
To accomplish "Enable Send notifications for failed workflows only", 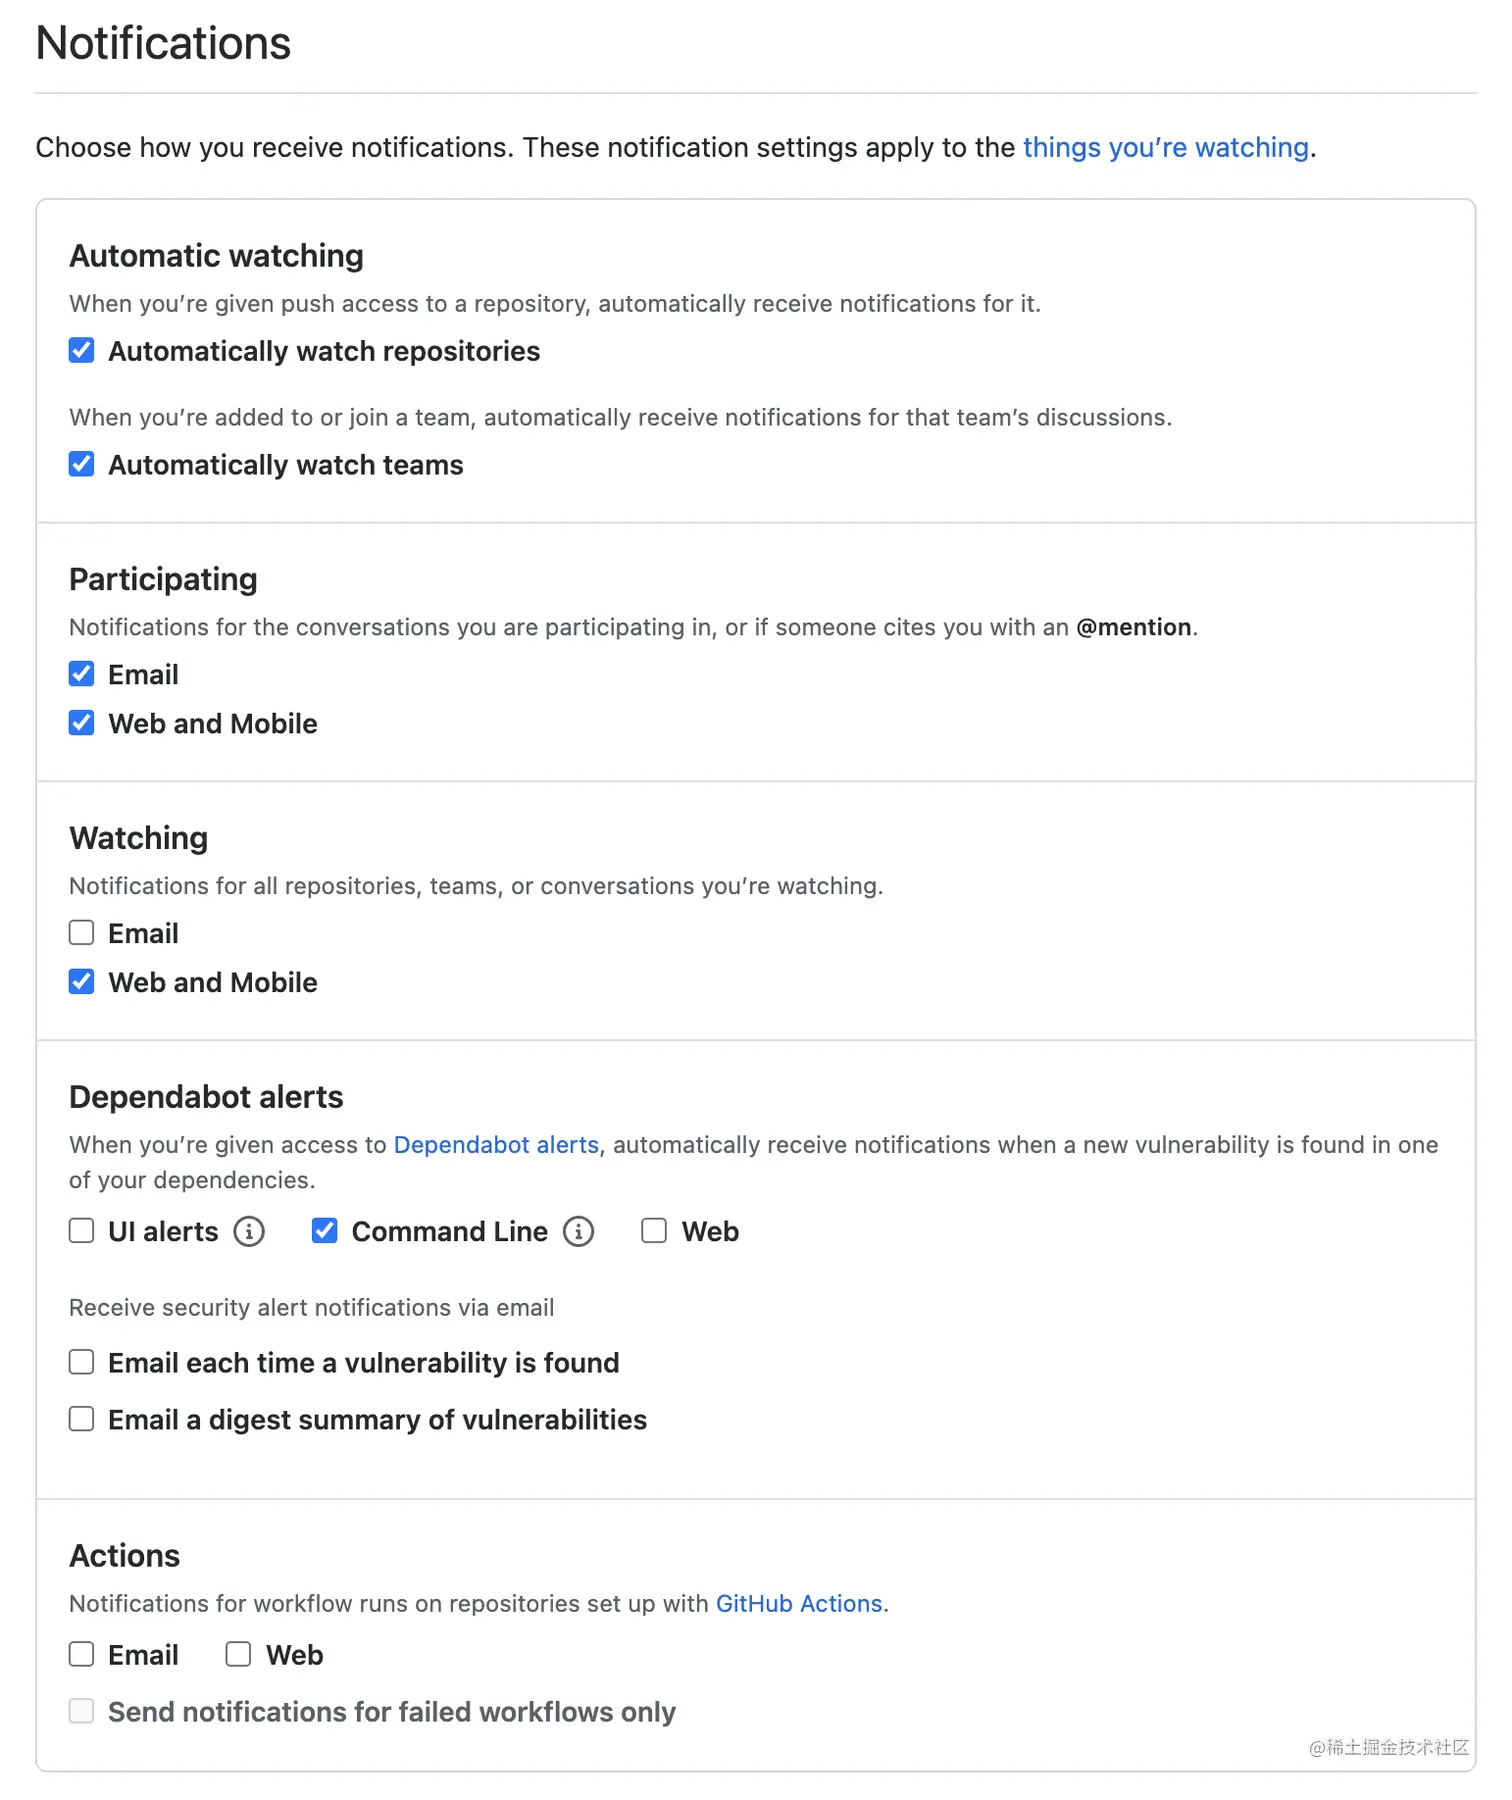I will click(x=81, y=1711).
